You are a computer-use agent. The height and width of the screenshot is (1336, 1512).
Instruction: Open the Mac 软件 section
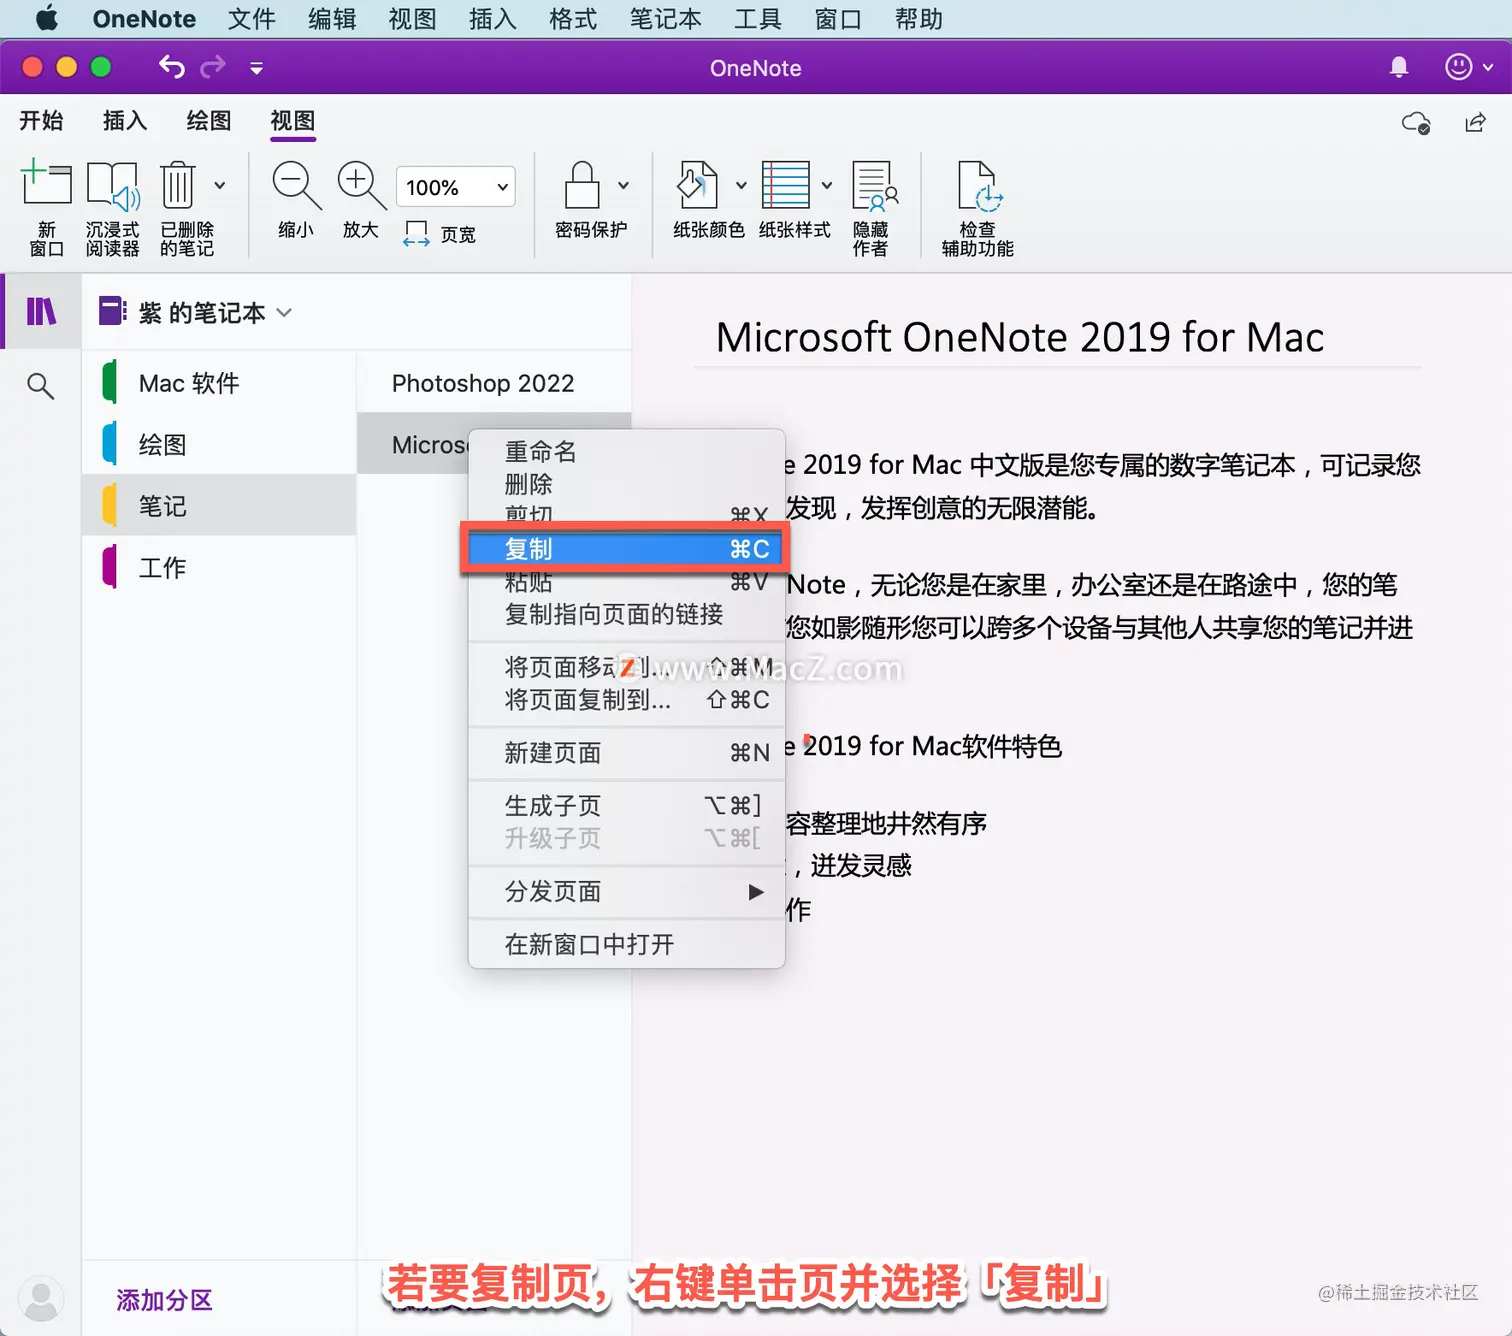pyautogui.click(x=219, y=383)
